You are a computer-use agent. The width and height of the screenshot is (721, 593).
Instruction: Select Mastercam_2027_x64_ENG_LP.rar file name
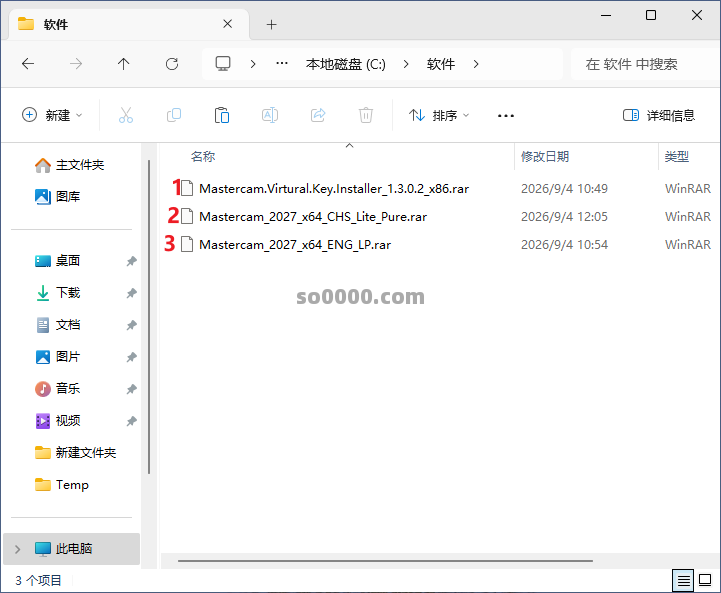[x=295, y=245]
